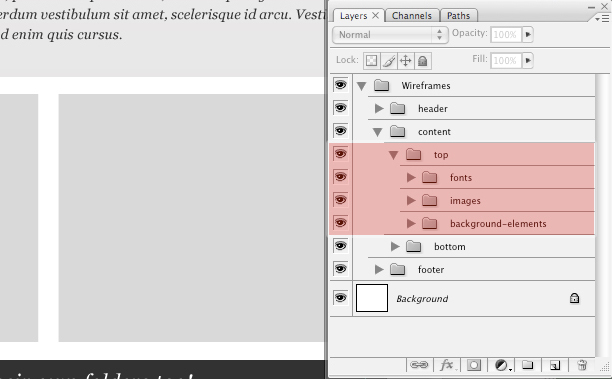The image size is (612, 379).
Task: Click the Lock transparent pixels icon
Action: [x=372, y=61]
